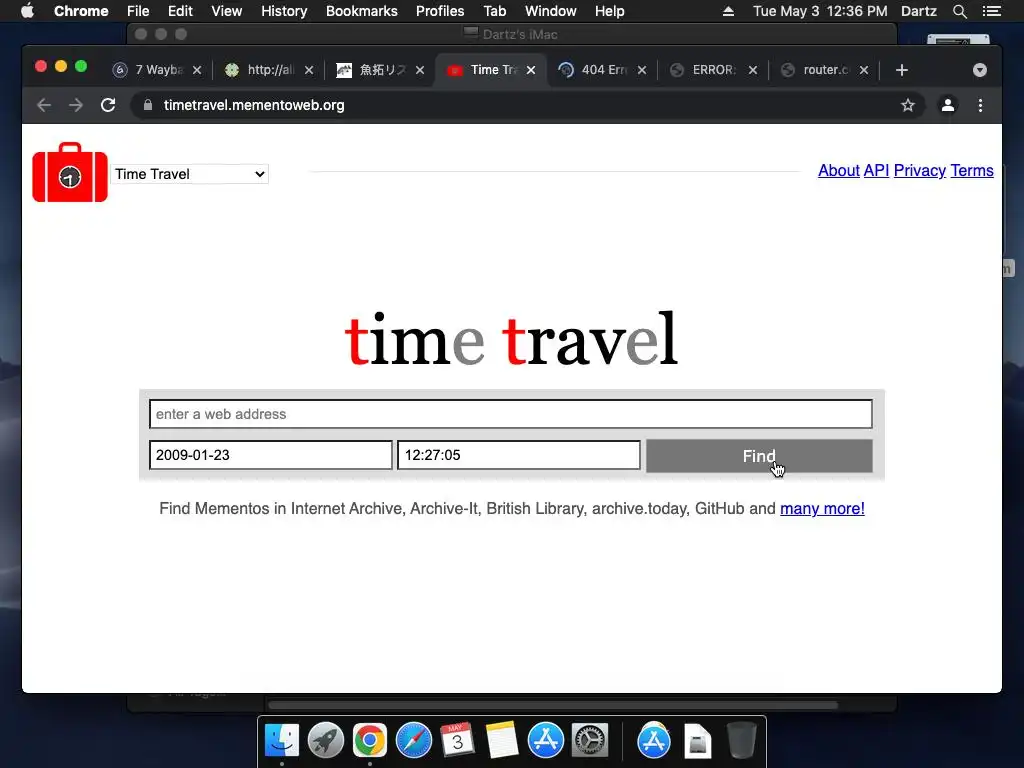1024x768 pixels.
Task: Click the browser forward arrow
Action: coord(76,105)
